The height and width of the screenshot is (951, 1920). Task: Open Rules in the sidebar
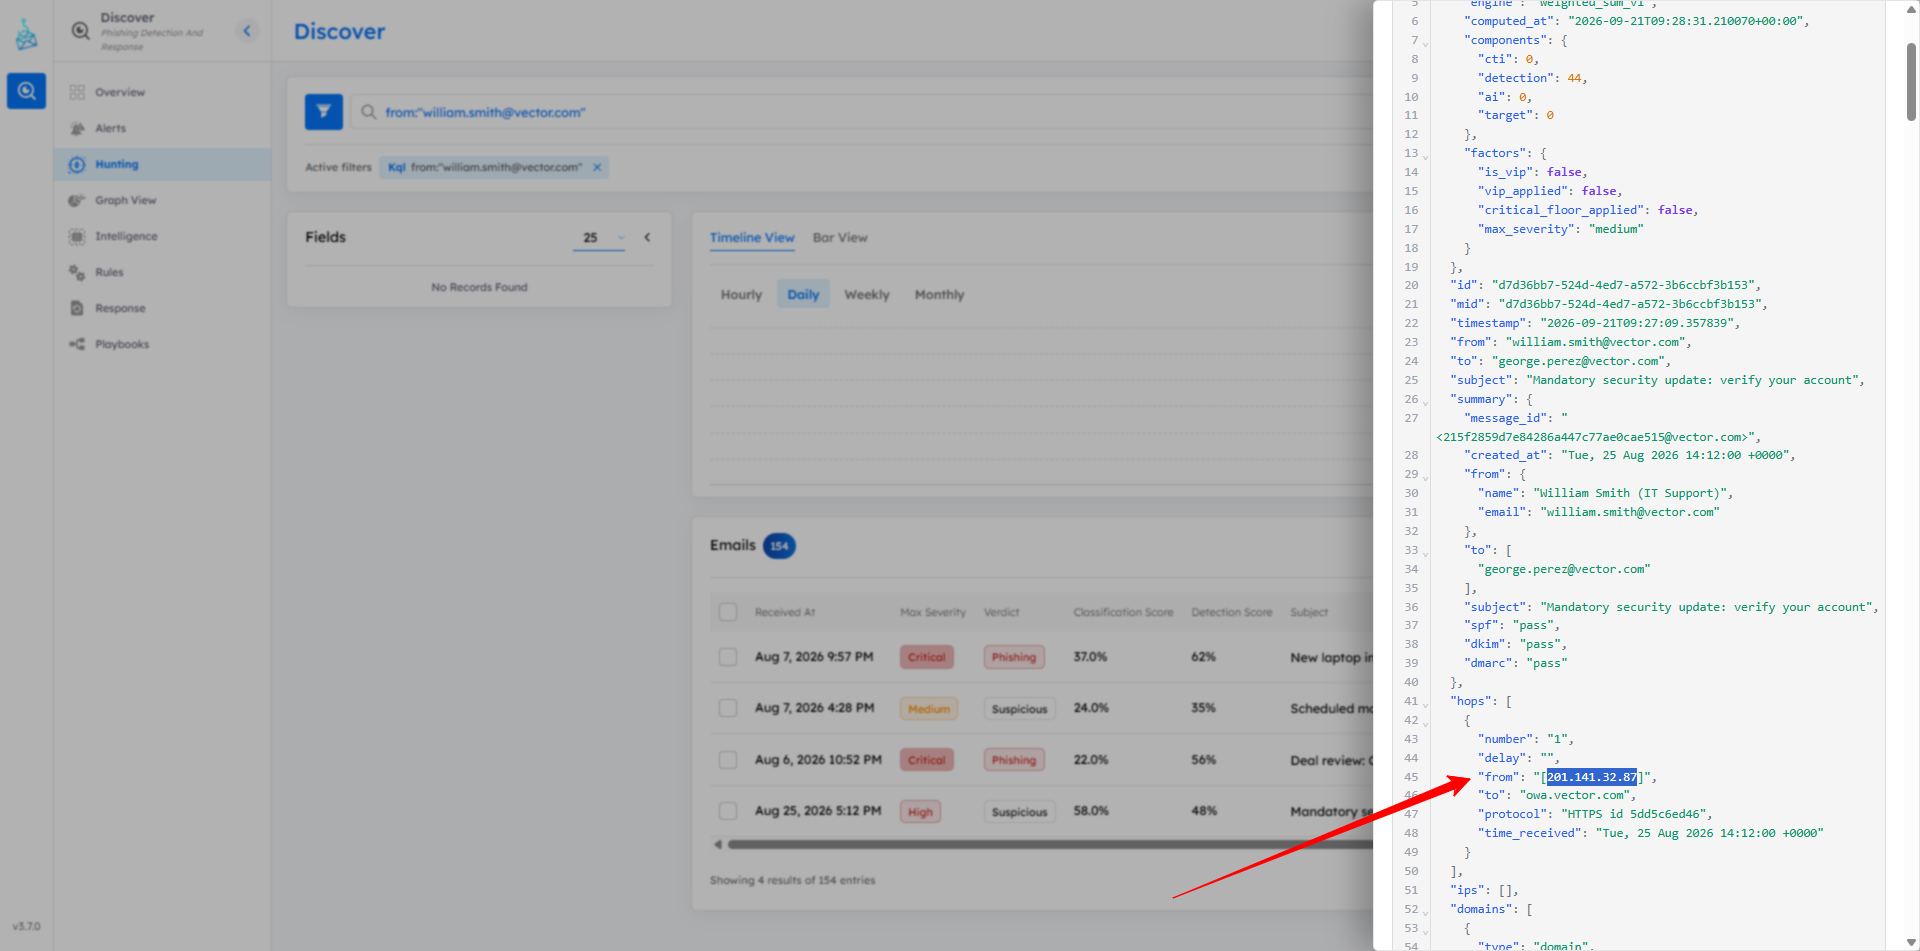(109, 272)
